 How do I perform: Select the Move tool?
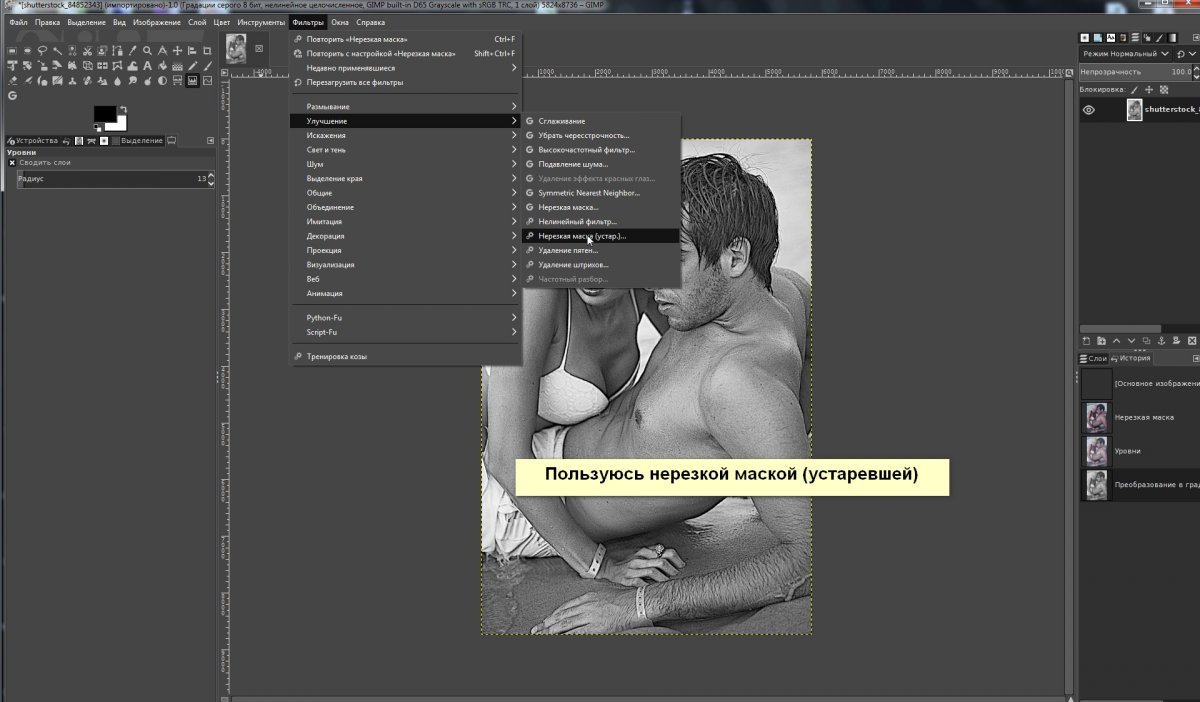177,50
